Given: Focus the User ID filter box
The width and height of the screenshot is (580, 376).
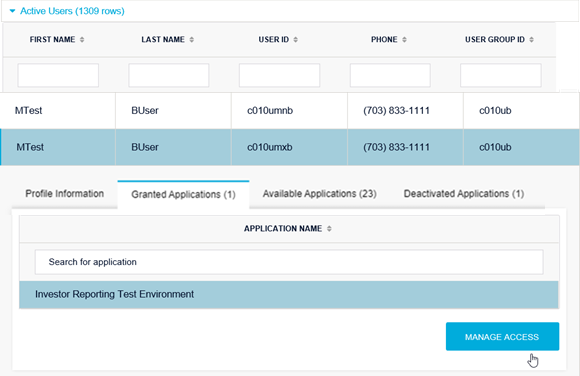Looking at the screenshot, I should 279,75.
